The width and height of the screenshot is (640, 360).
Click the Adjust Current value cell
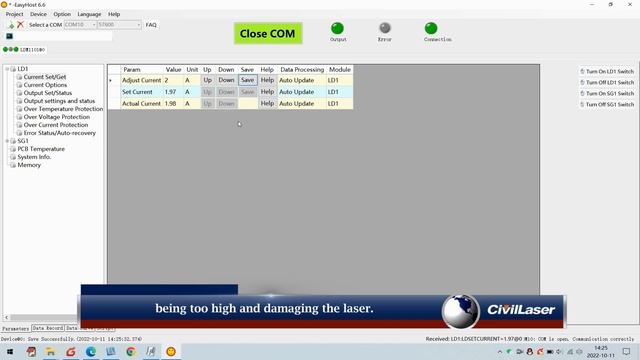point(173,80)
